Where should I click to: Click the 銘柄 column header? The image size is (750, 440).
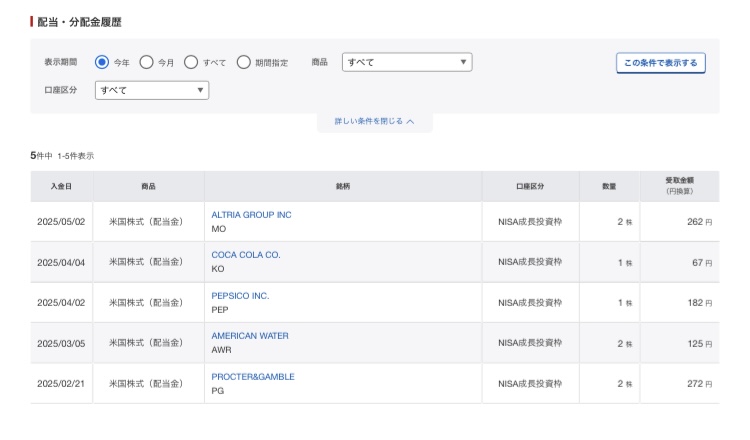pos(343,186)
